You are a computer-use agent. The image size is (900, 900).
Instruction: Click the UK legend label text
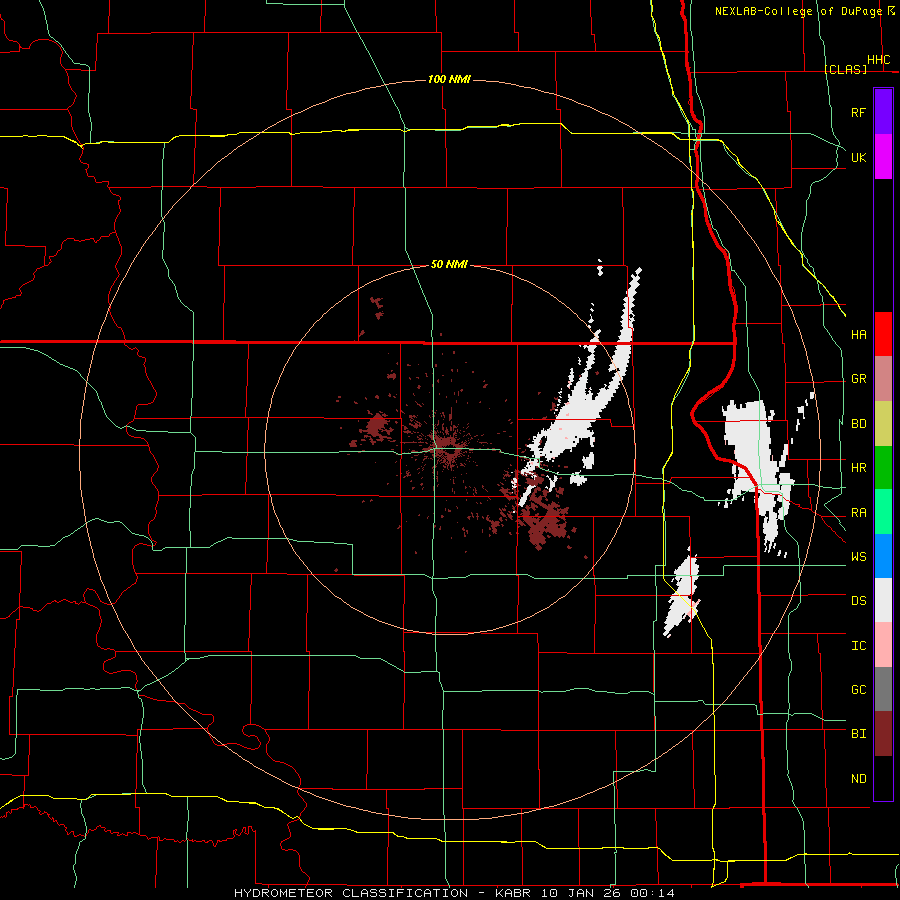tap(858, 157)
